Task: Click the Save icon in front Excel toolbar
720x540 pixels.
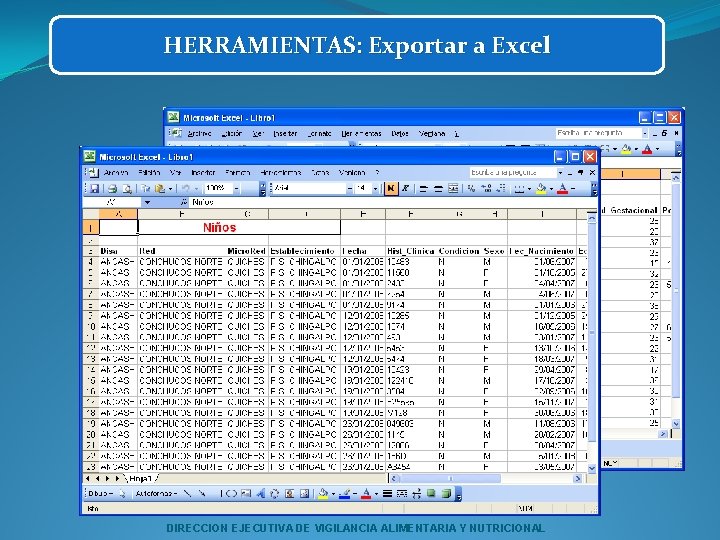Action: click(x=95, y=188)
